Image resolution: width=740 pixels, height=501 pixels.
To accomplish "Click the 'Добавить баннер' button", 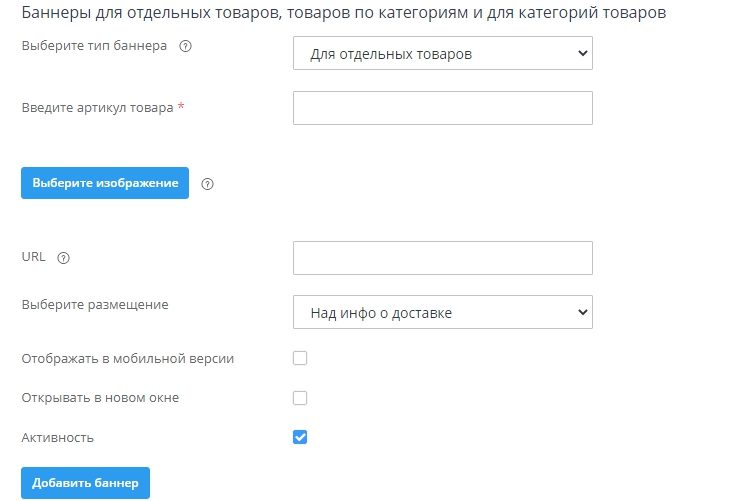I will pos(85,483).
